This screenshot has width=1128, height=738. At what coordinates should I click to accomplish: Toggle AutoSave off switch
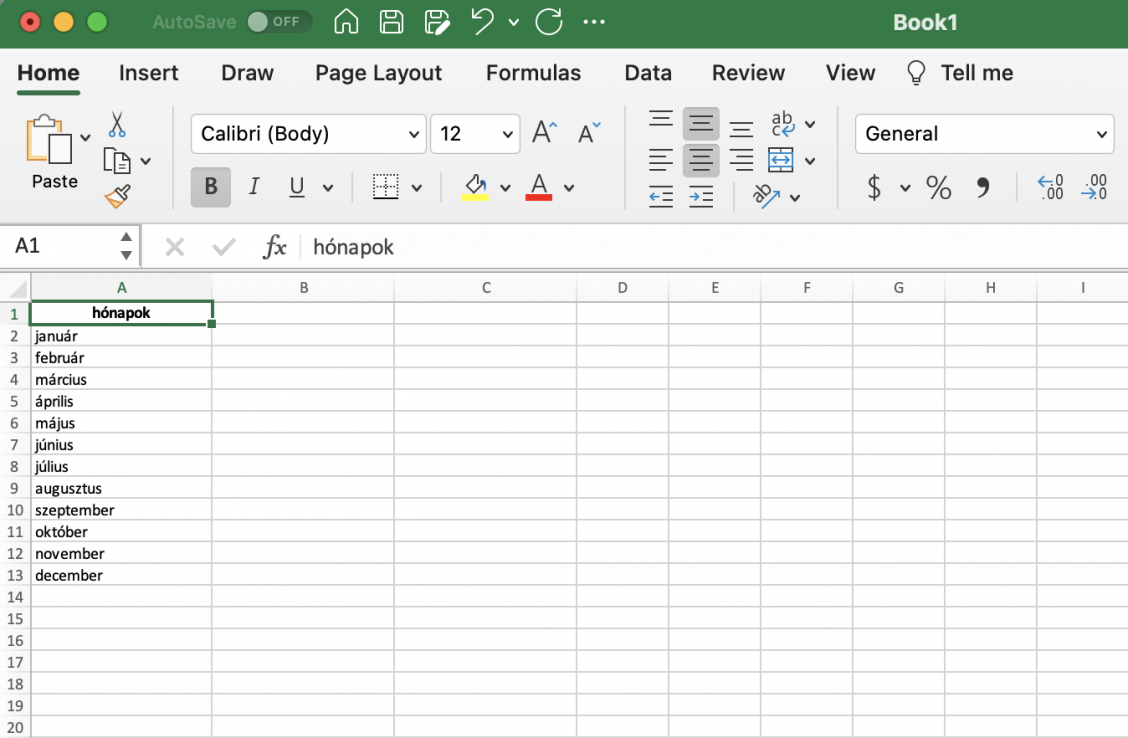pos(279,21)
